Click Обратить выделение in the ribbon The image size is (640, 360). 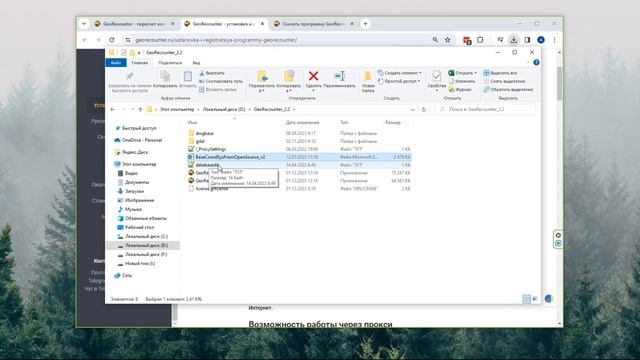coord(508,89)
